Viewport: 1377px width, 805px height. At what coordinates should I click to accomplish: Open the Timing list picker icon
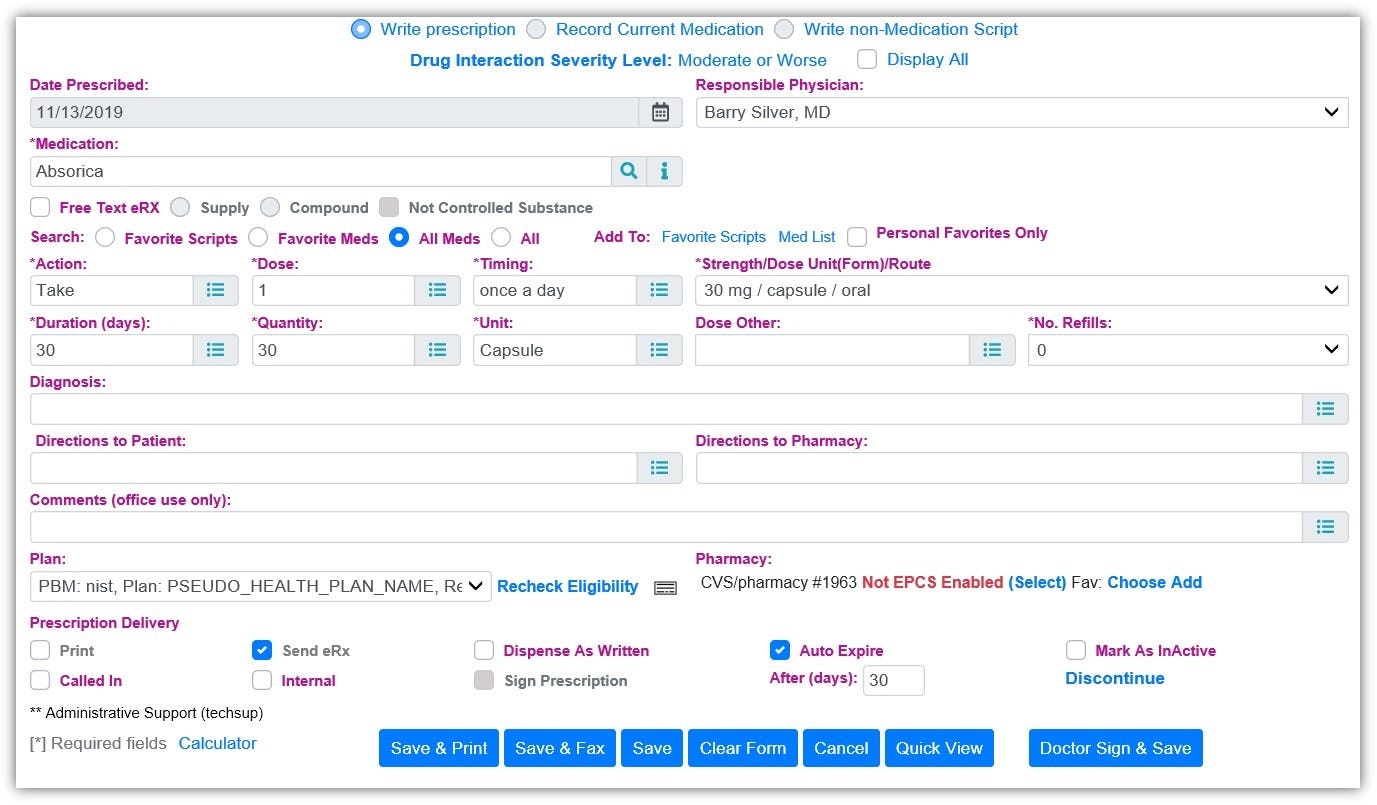coord(659,290)
